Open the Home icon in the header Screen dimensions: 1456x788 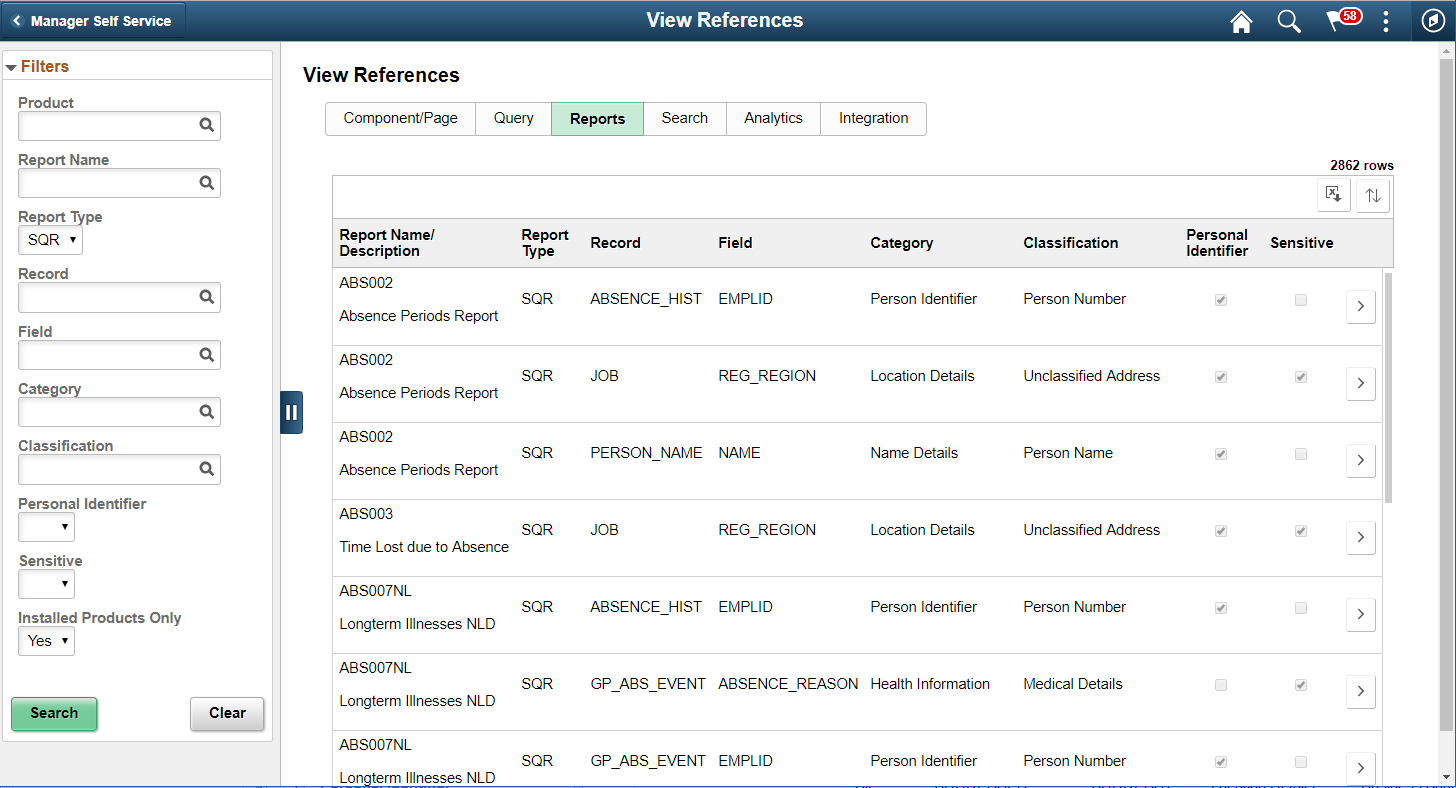(x=1241, y=21)
